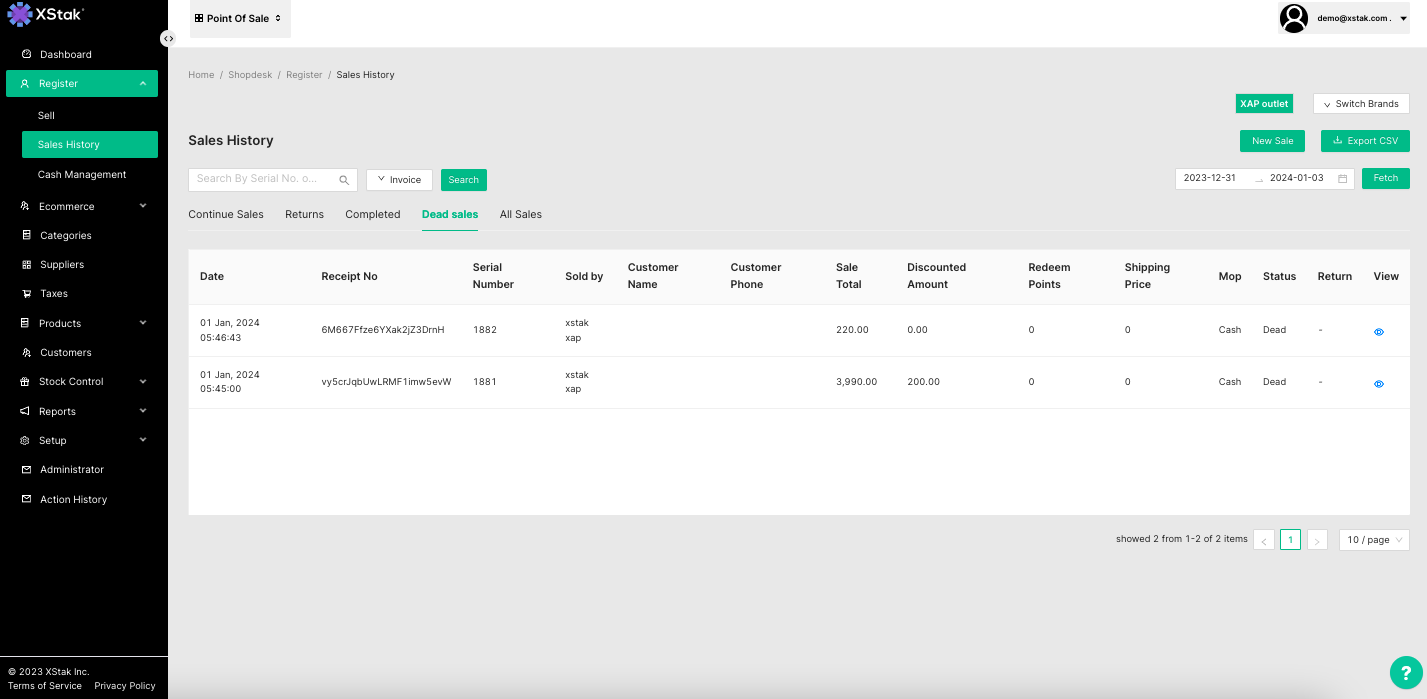View details of sale serial 1882
The image size is (1427, 699).
[x=1378, y=332]
